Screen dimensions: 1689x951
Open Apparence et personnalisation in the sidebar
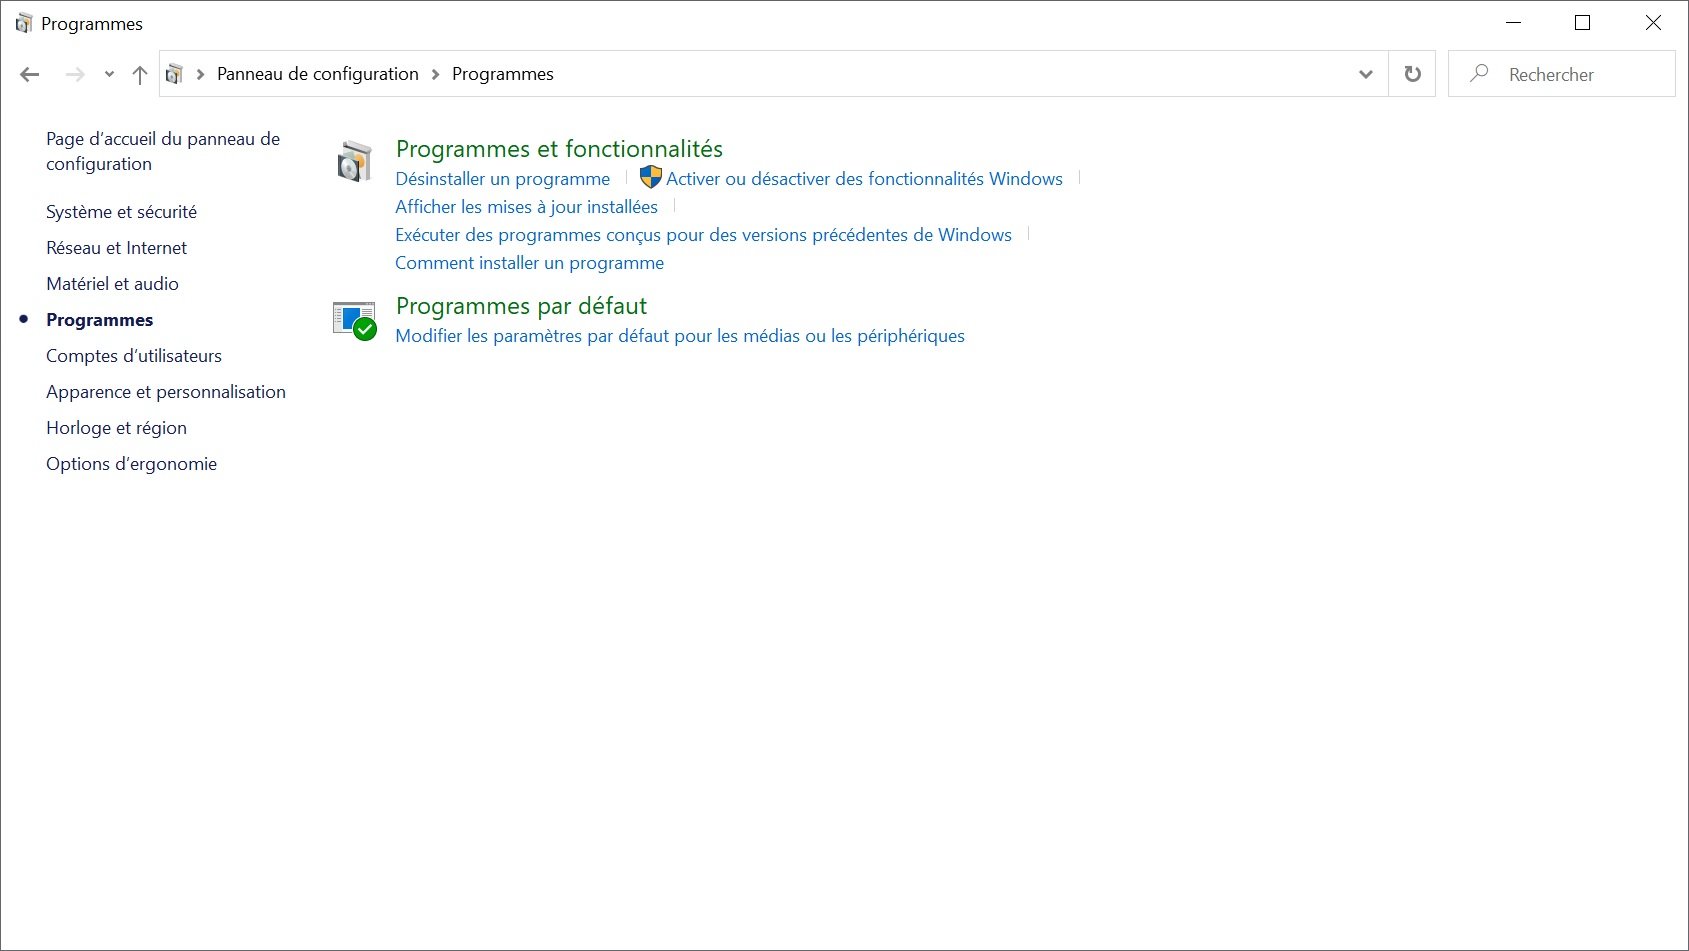[166, 392]
